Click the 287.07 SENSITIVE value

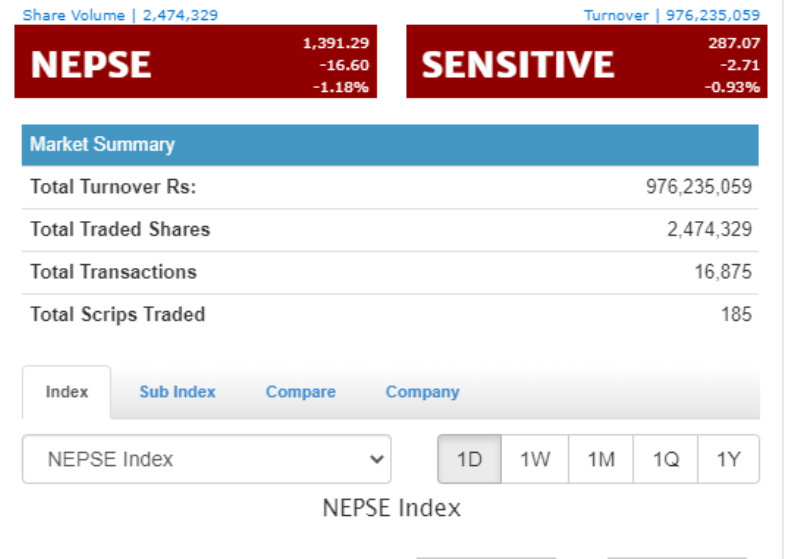[x=734, y=43]
